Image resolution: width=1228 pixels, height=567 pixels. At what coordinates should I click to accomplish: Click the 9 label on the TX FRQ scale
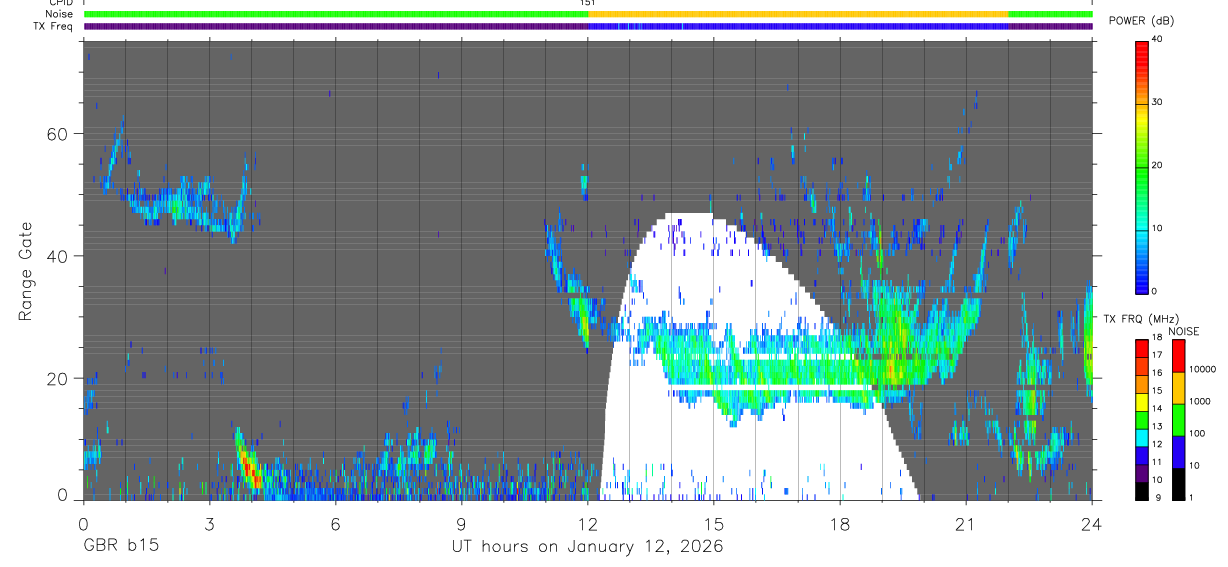coord(1159,497)
